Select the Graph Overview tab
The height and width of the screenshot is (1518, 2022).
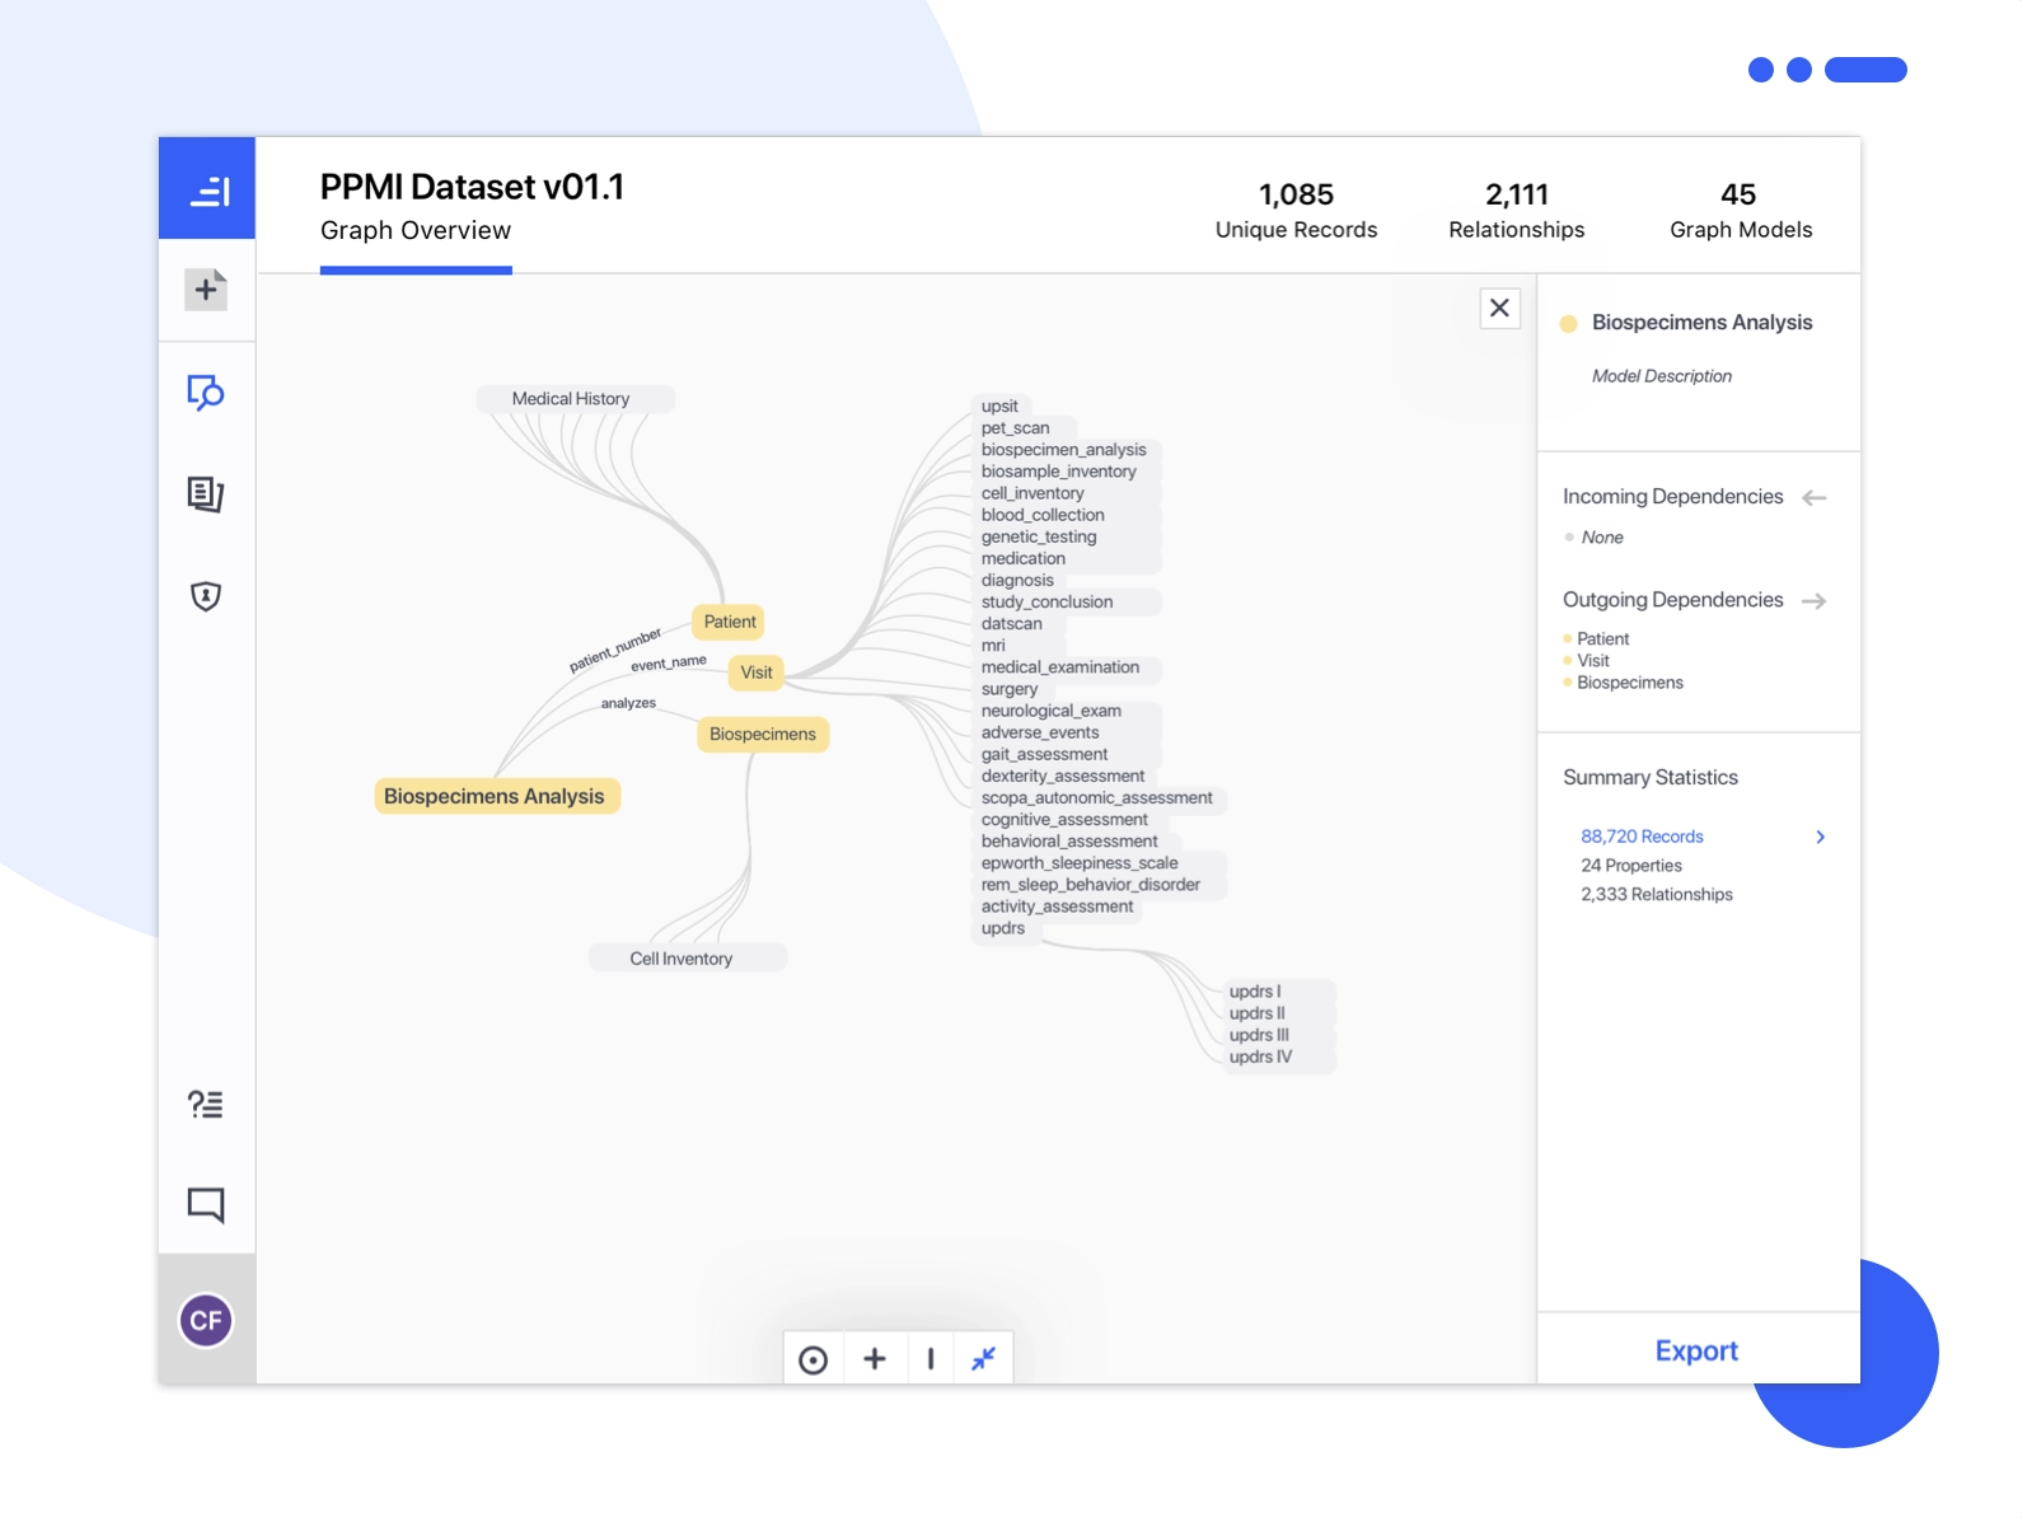[415, 231]
